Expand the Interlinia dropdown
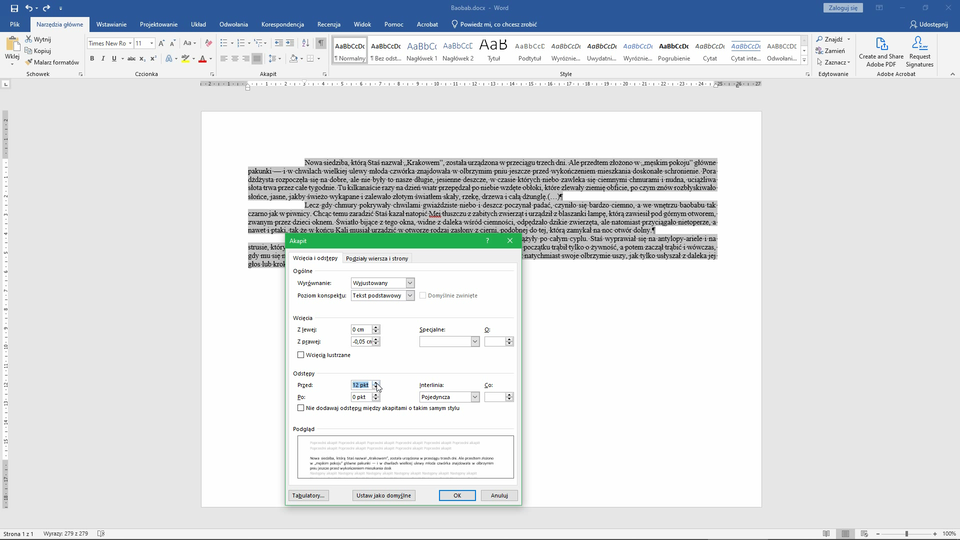Viewport: 960px width, 540px height. [474, 397]
